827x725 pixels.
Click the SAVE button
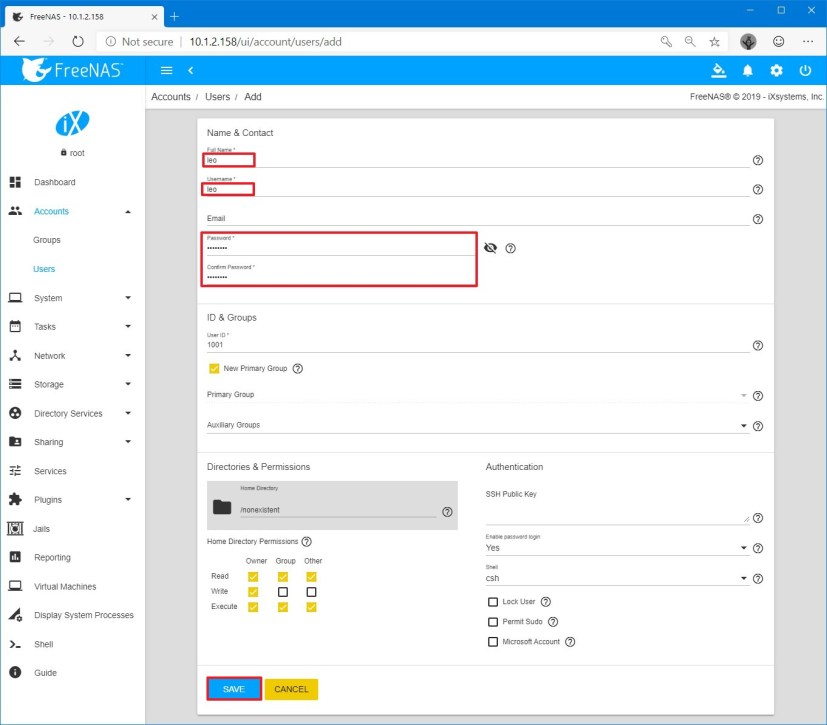(x=233, y=689)
